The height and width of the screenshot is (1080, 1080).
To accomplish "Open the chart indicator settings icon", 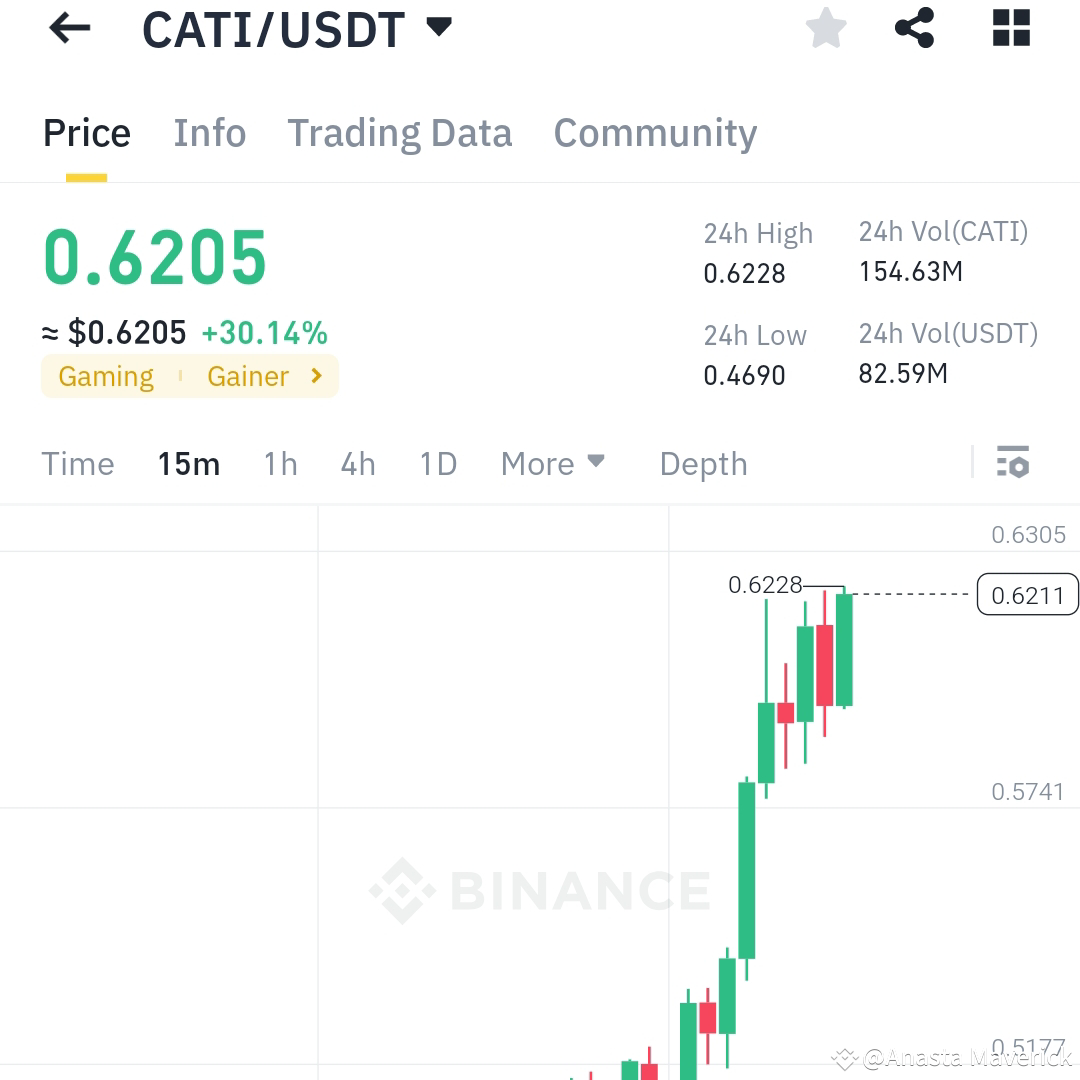I will coord(1013,463).
